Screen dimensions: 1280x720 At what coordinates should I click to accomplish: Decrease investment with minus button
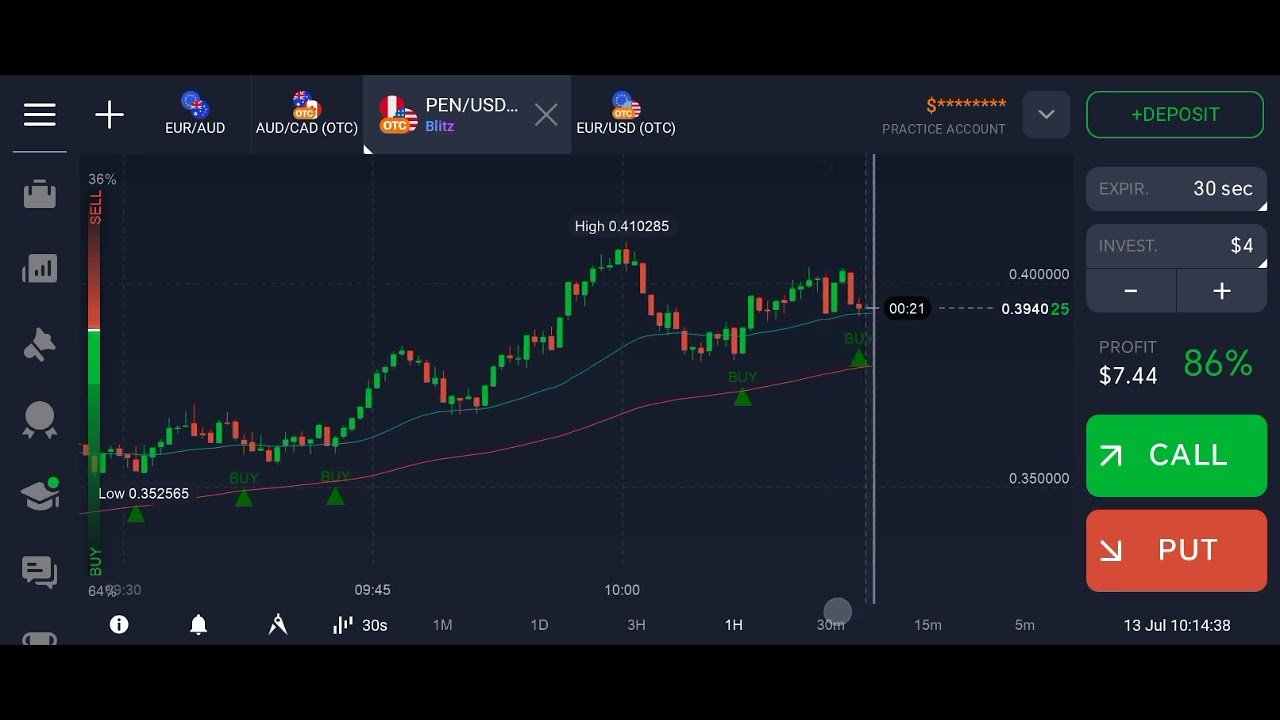tap(1131, 291)
